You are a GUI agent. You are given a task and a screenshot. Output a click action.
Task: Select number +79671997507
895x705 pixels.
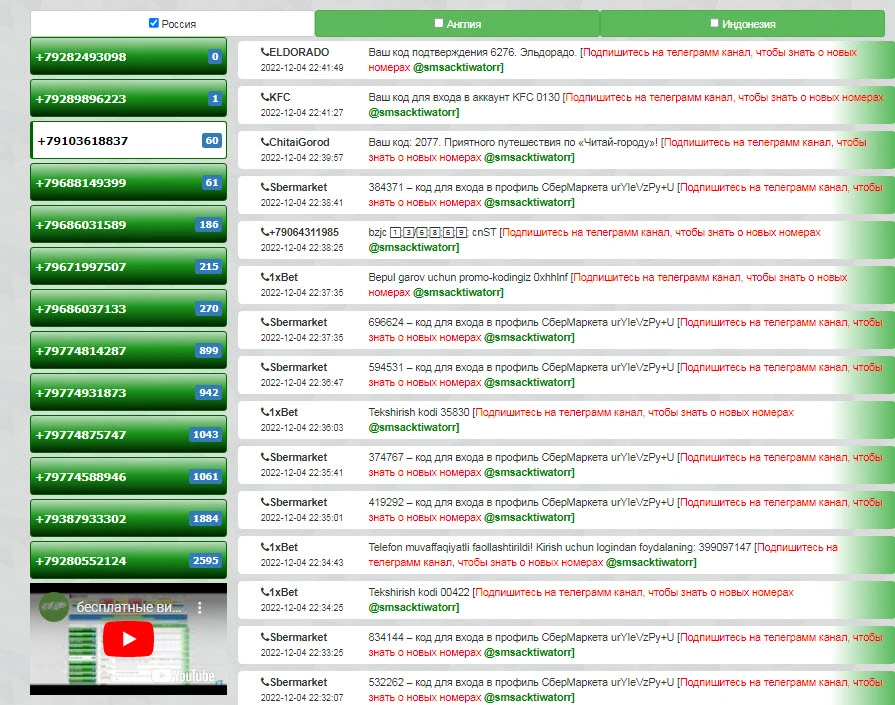(x=128, y=267)
